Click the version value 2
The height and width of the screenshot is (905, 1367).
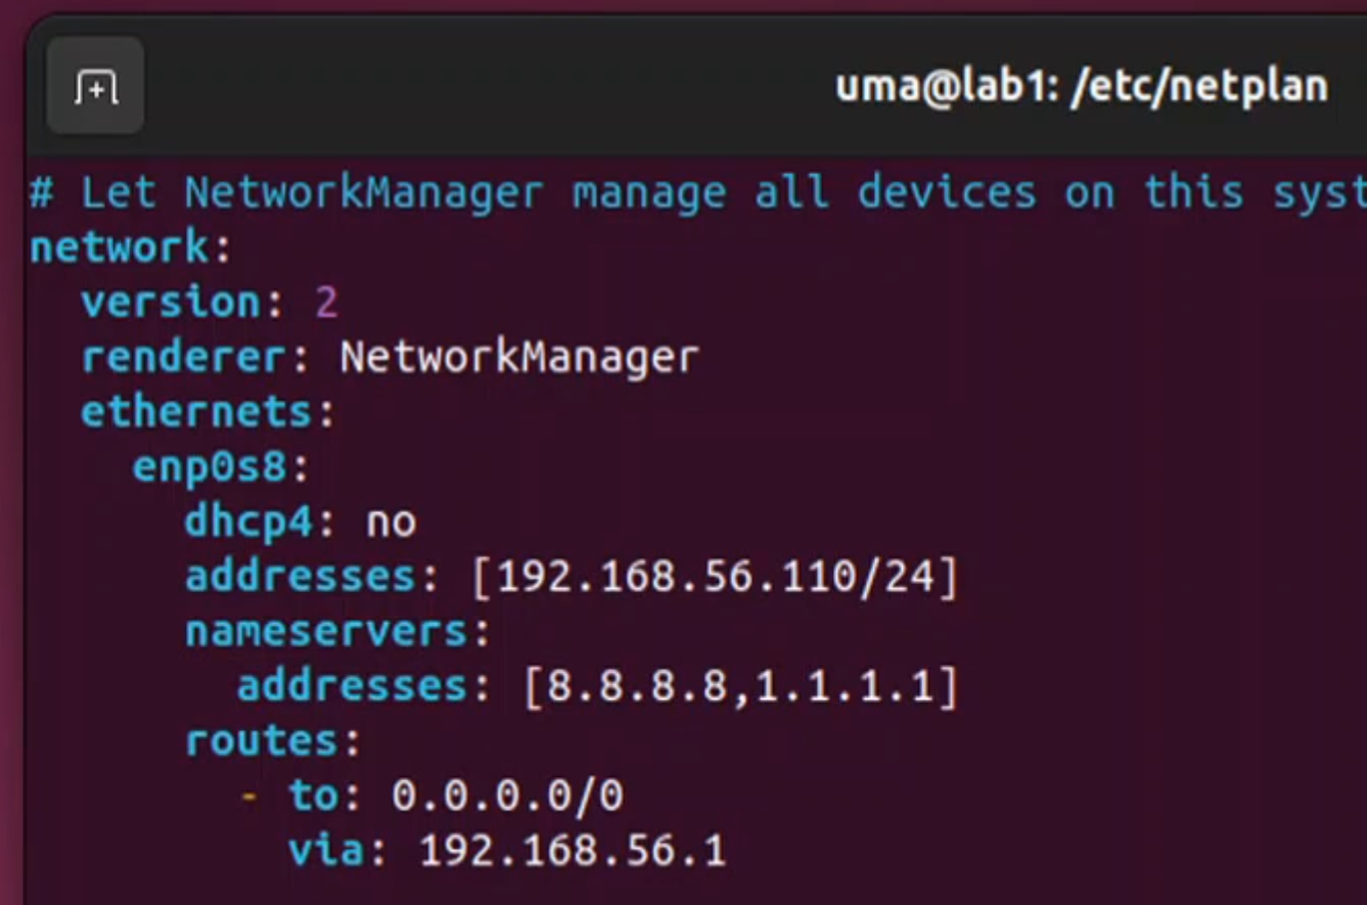tap(326, 302)
